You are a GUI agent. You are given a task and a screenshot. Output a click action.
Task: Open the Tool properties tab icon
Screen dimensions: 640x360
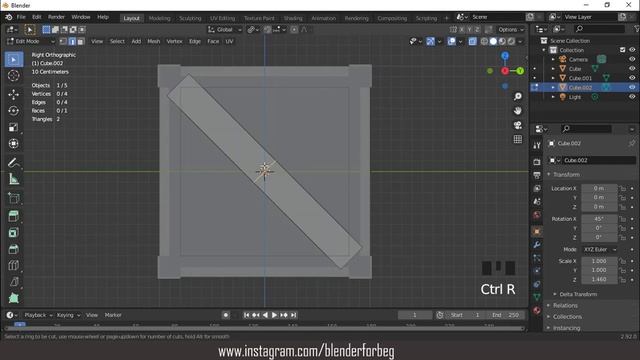pos(537,145)
